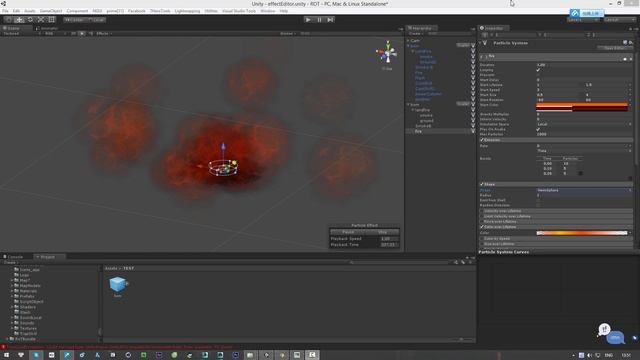Toggle the 2D view button
640x360 pixels.
(73, 33)
